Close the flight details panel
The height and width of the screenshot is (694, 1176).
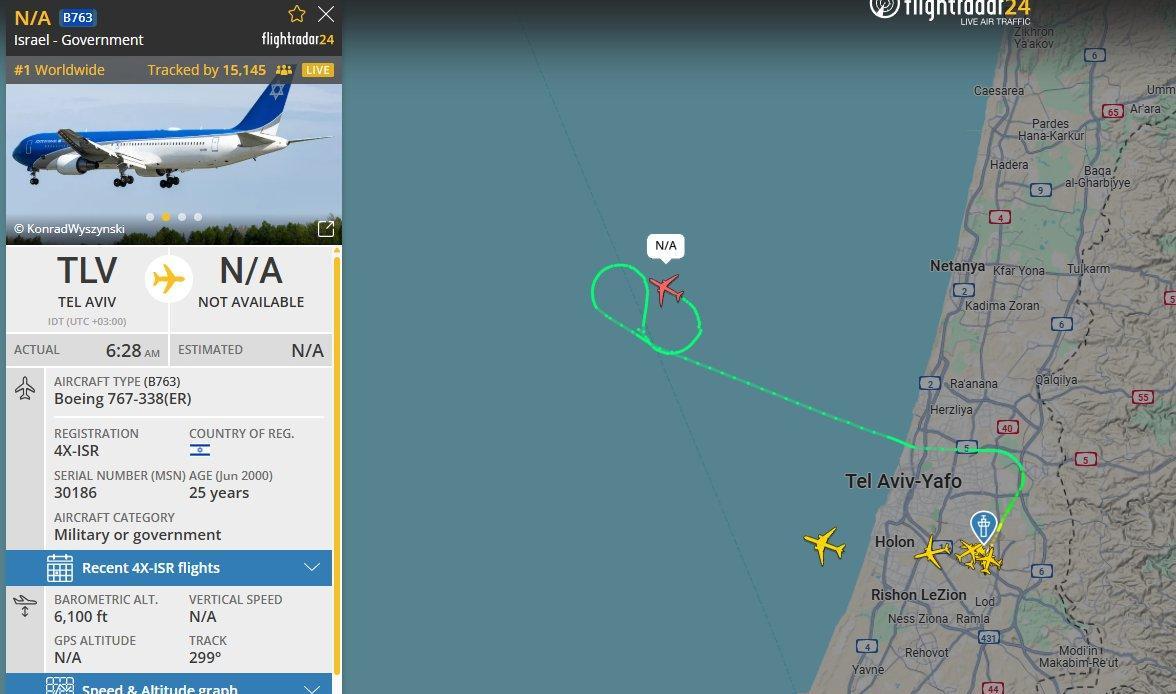pos(326,14)
